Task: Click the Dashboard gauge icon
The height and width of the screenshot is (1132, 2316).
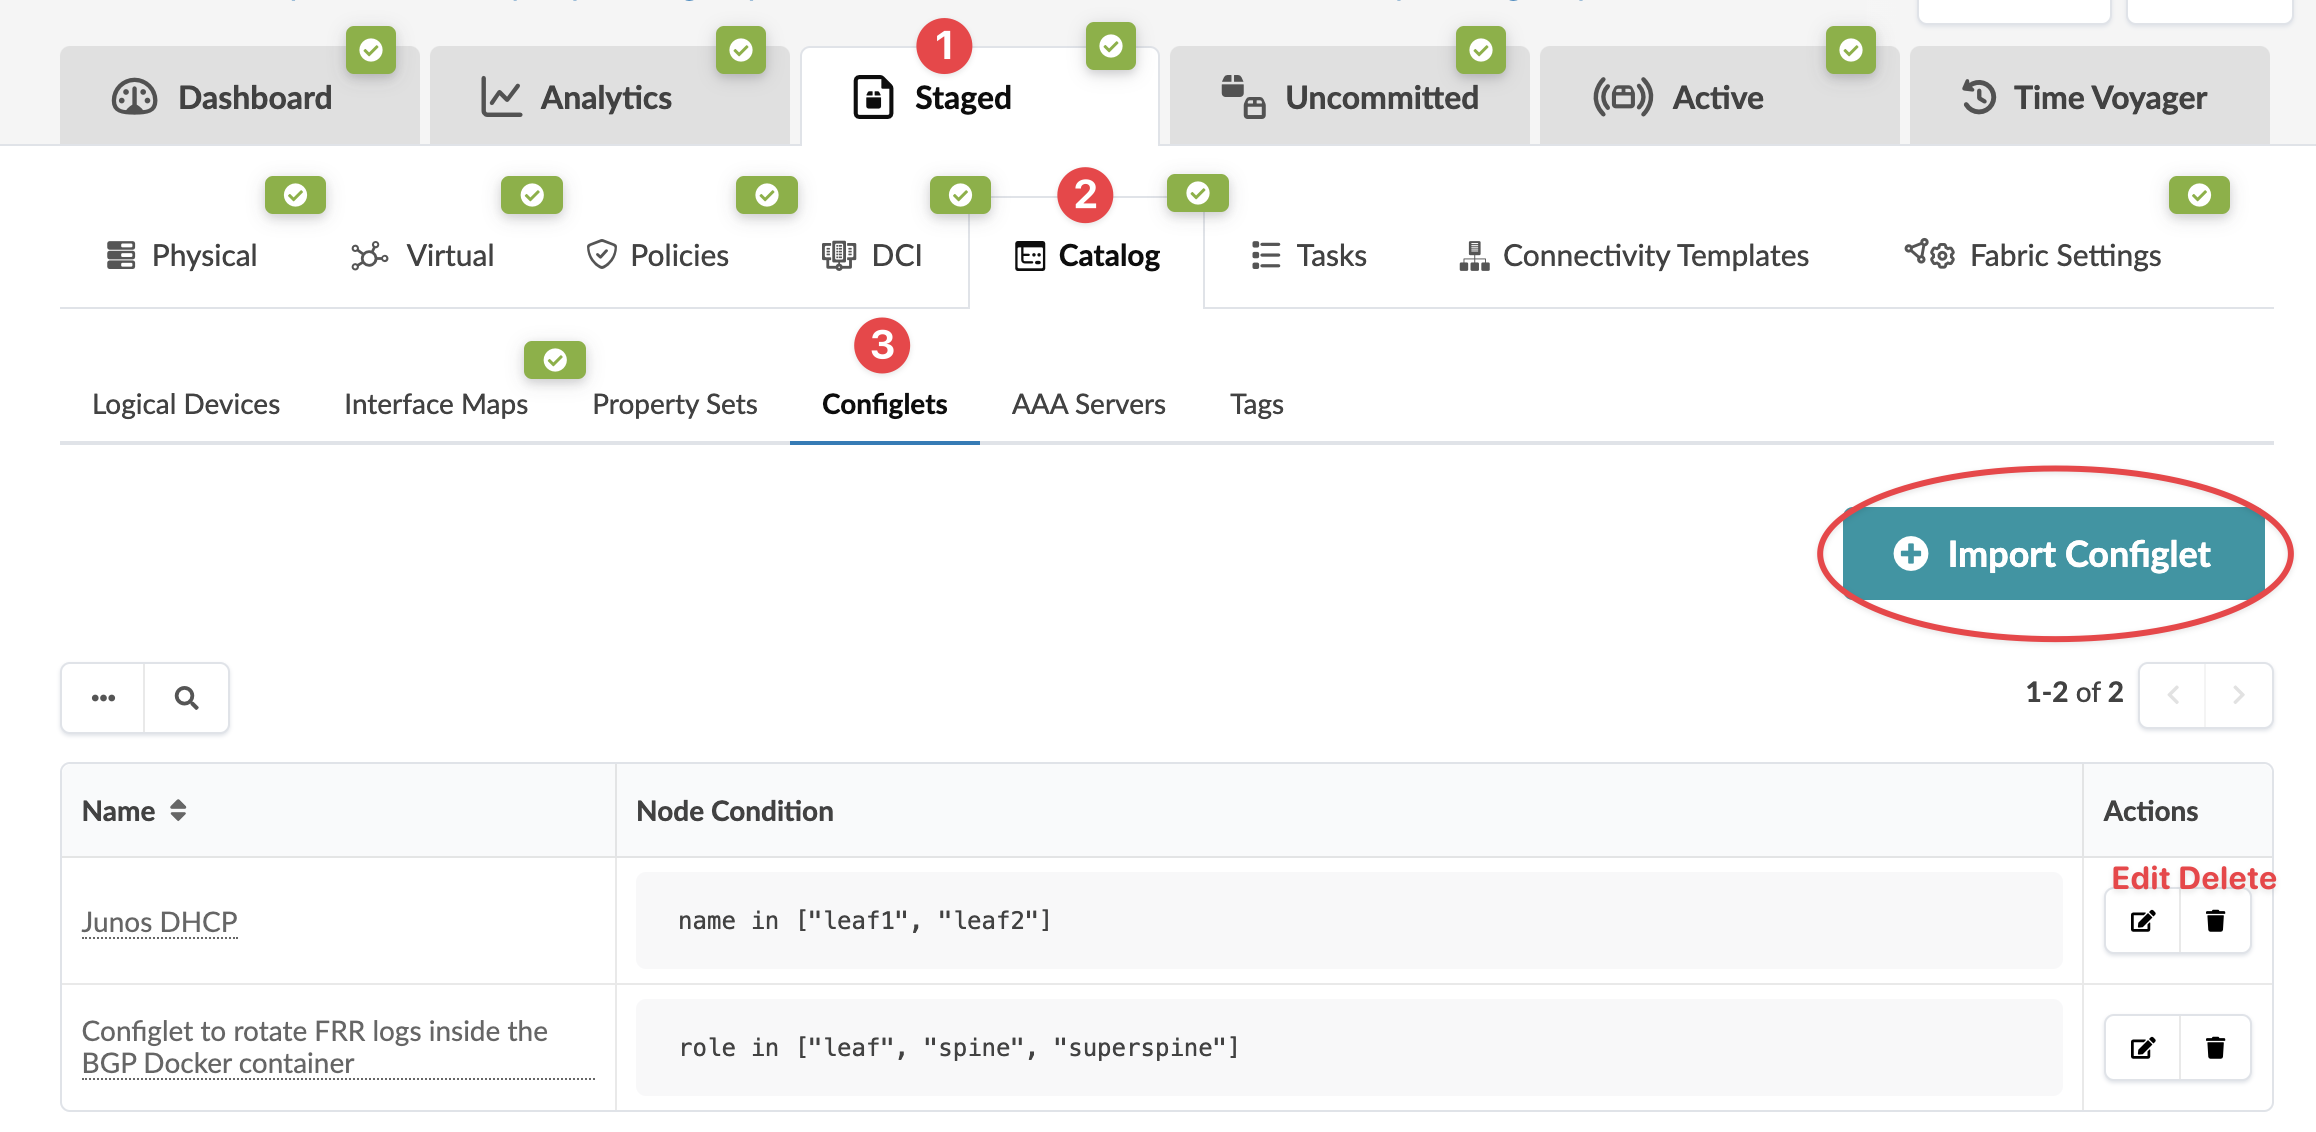Action: pyautogui.click(x=135, y=97)
